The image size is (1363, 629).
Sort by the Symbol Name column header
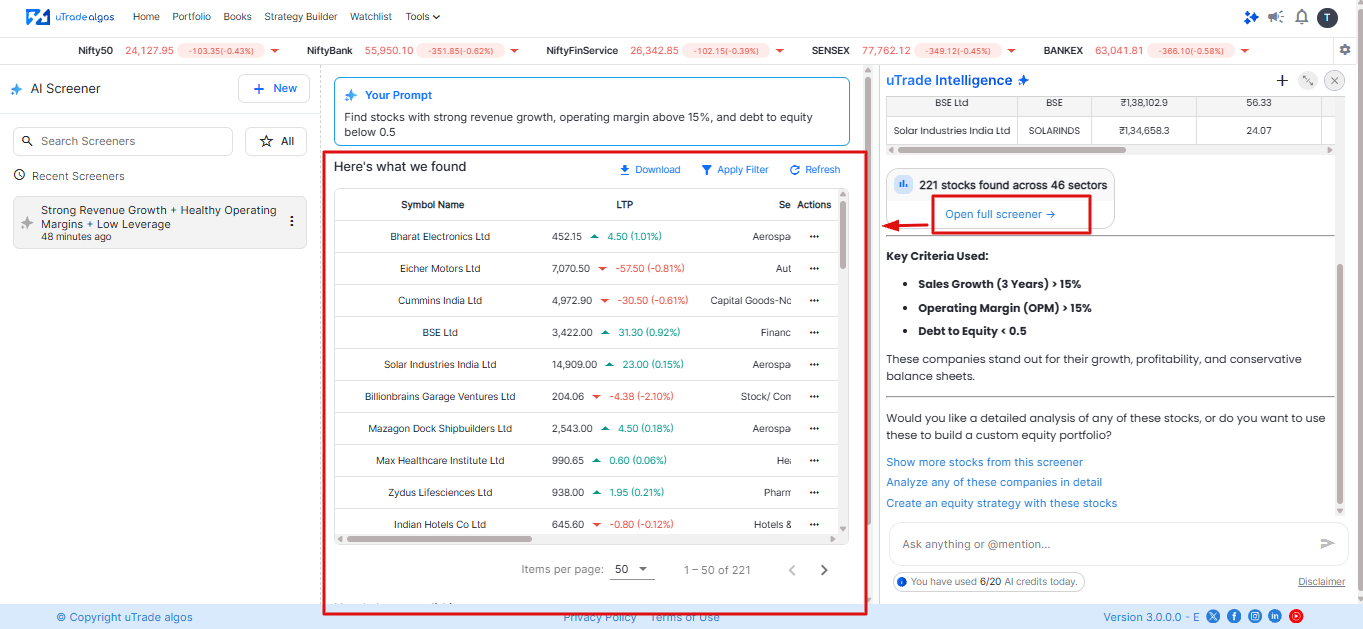(433, 205)
